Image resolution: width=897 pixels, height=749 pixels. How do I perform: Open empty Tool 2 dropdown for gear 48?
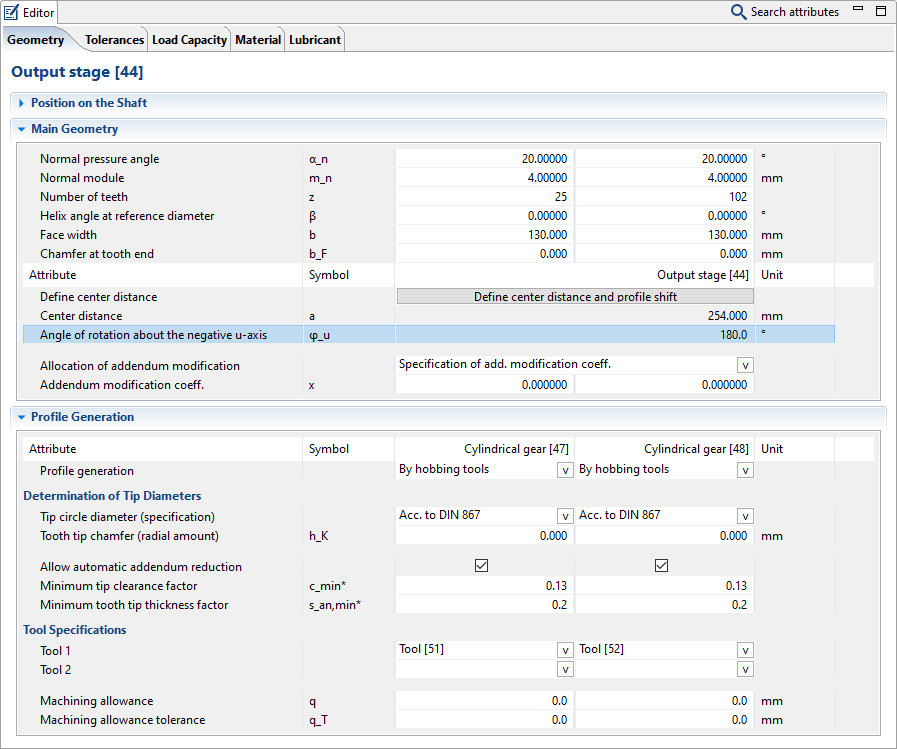click(745, 670)
